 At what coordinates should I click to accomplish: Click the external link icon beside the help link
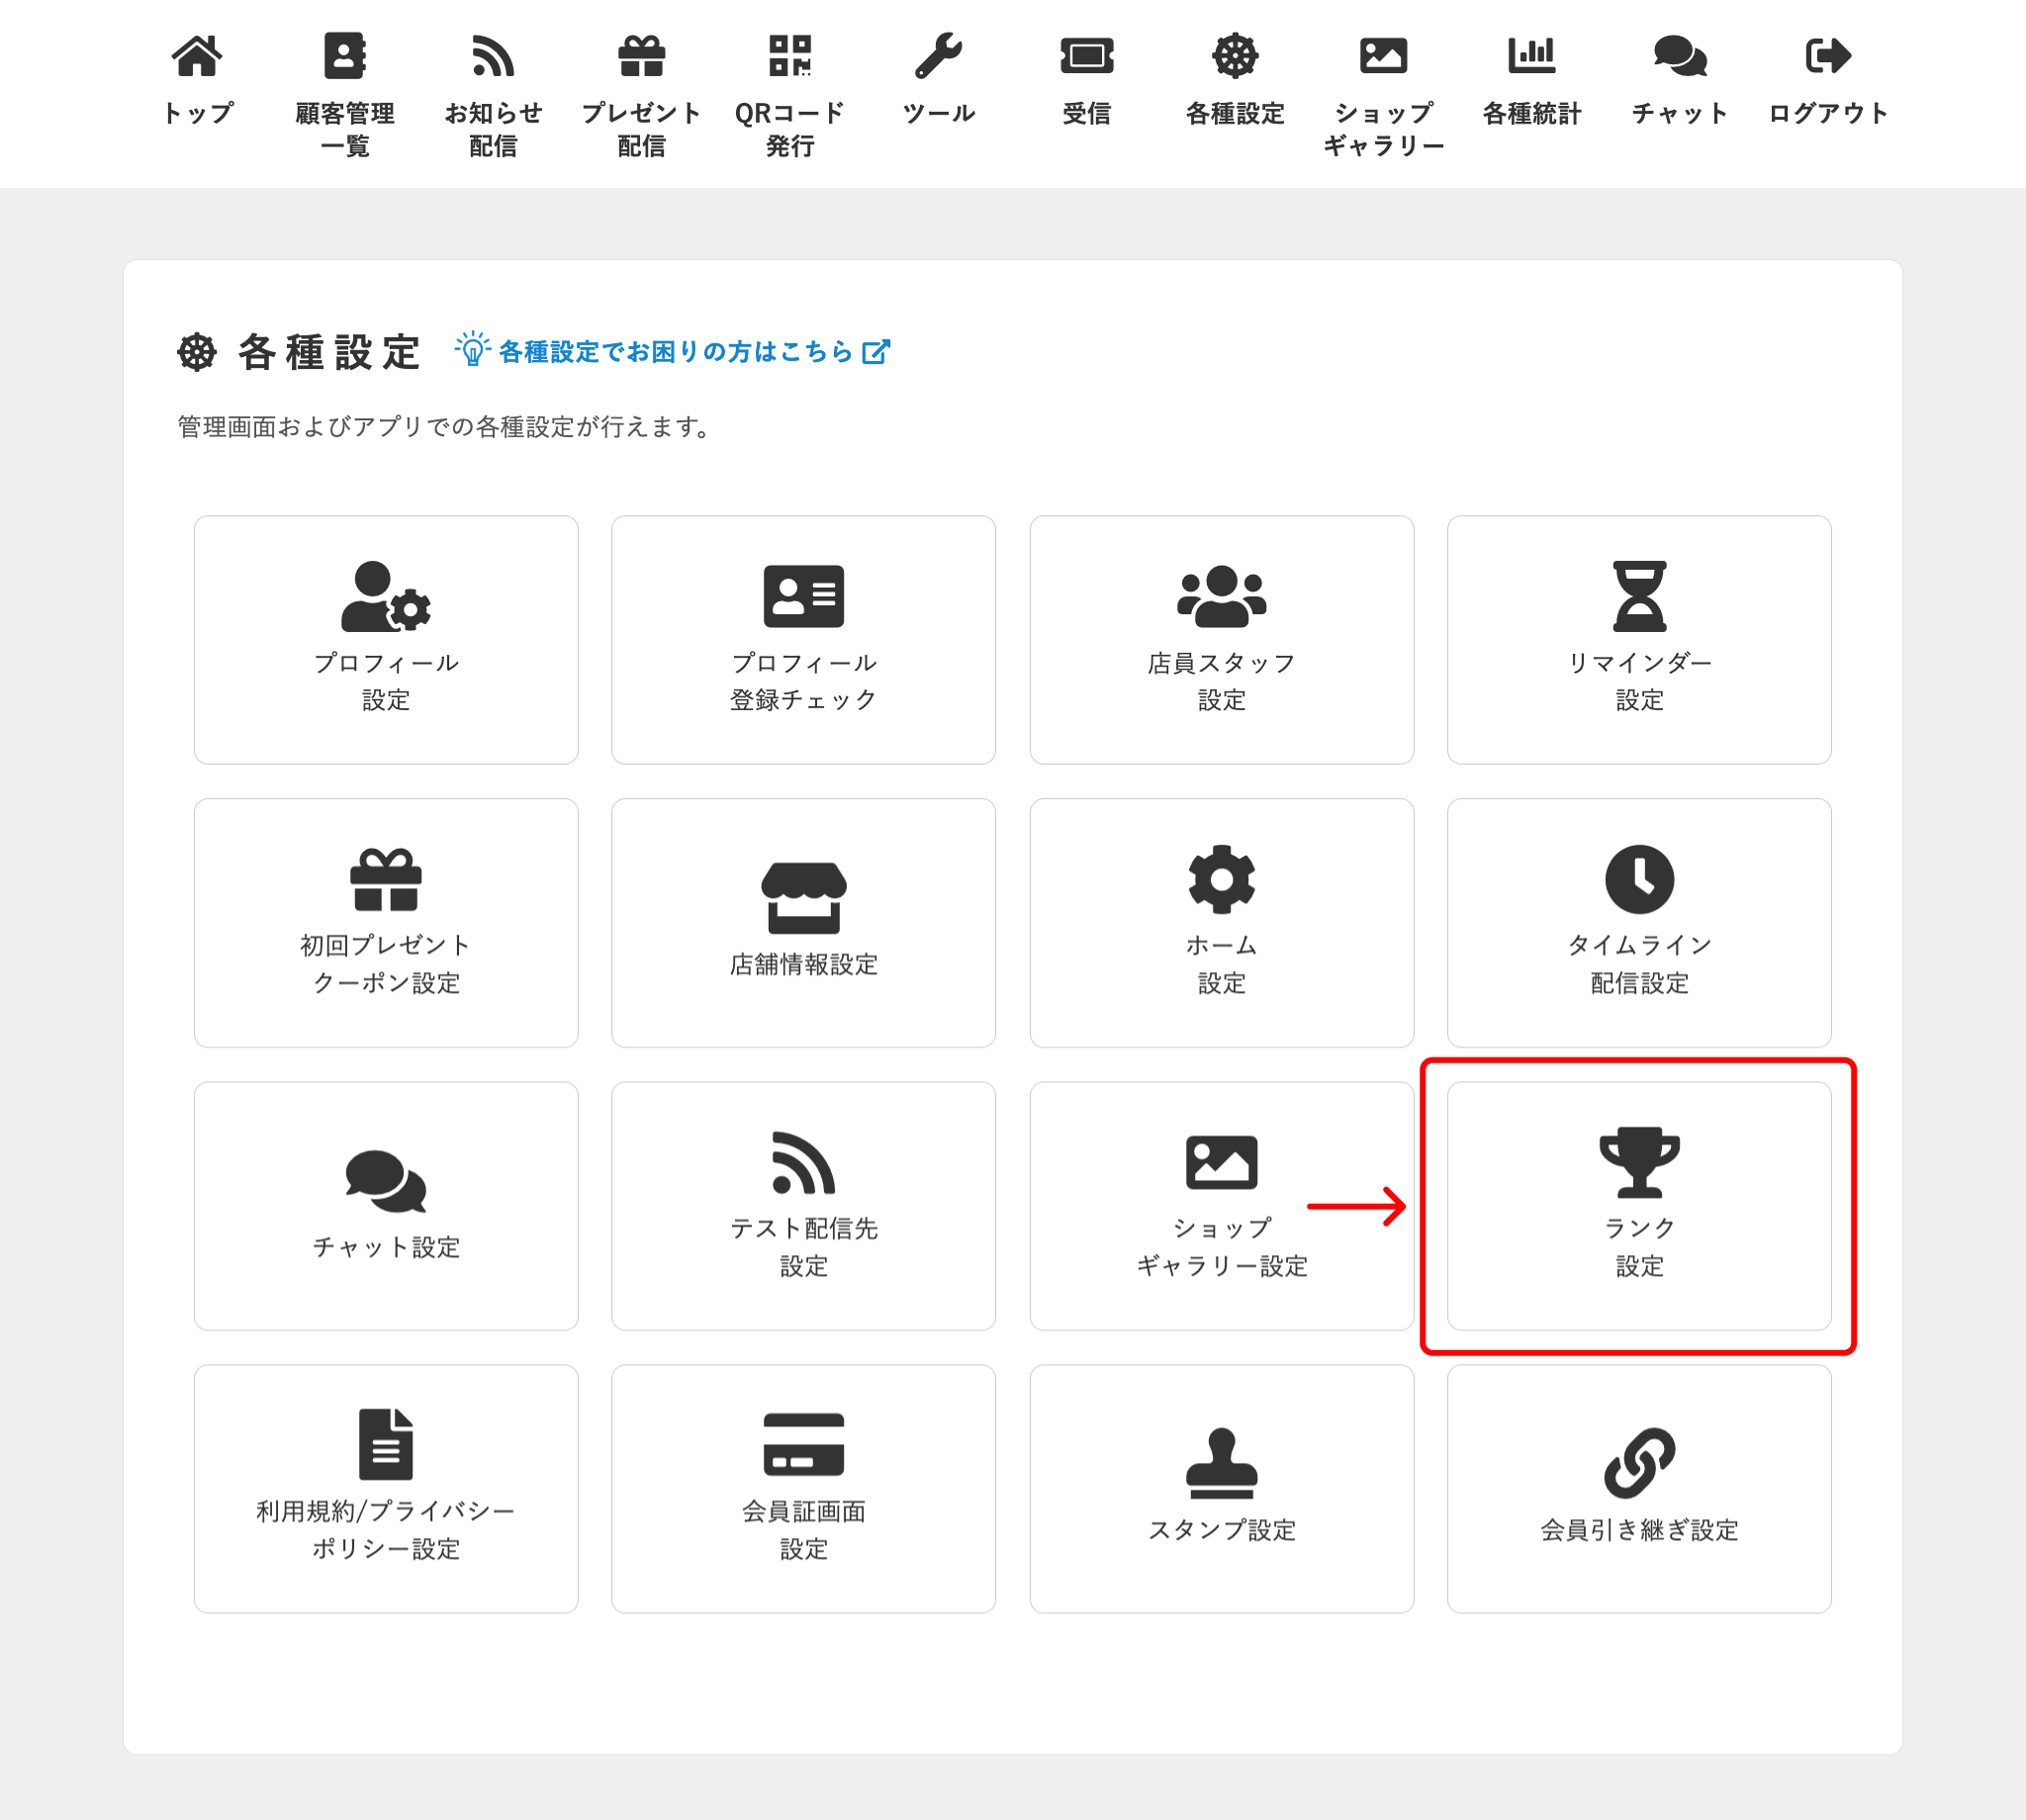pyautogui.click(x=876, y=351)
